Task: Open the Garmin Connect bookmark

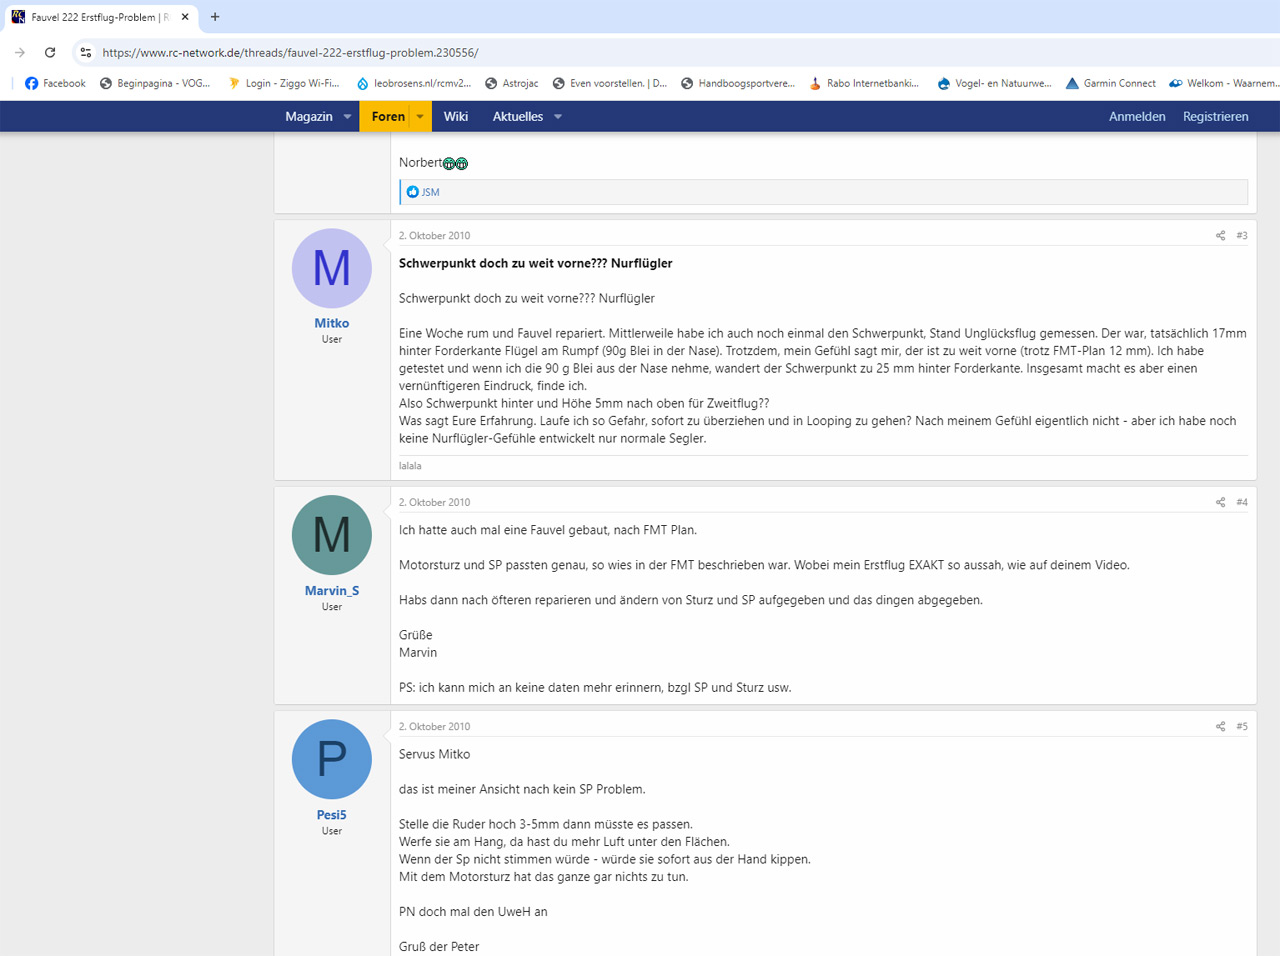Action: tap(1111, 84)
